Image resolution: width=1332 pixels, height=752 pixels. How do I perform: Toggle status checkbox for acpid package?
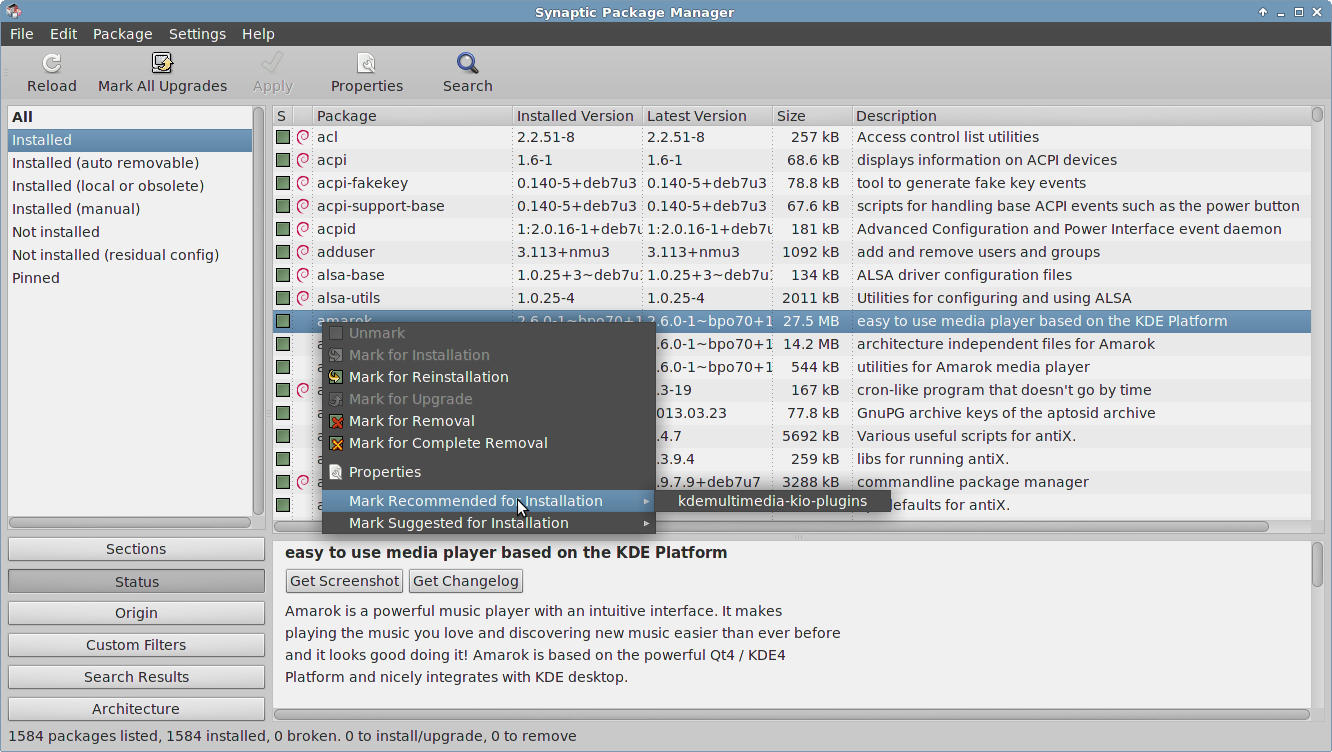point(283,229)
